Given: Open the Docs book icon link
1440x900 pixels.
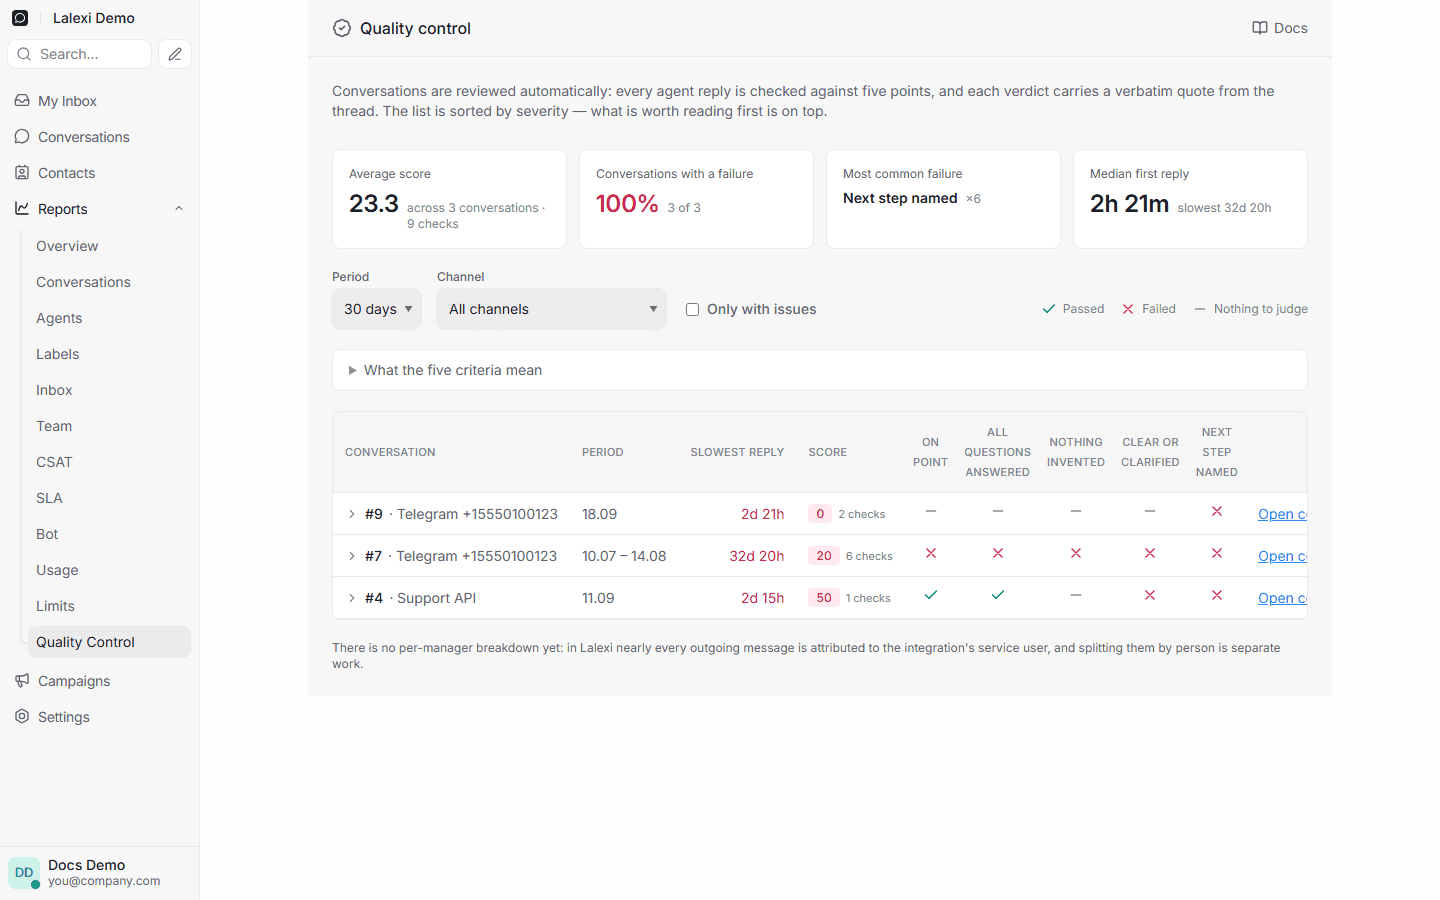Looking at the screenshot, I should point(1260,28).
